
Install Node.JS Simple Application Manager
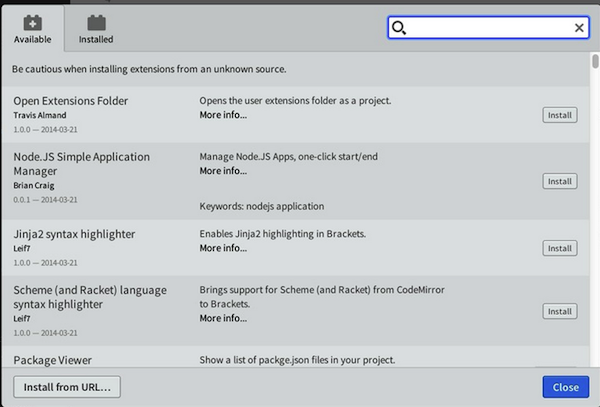coord(559,181)
